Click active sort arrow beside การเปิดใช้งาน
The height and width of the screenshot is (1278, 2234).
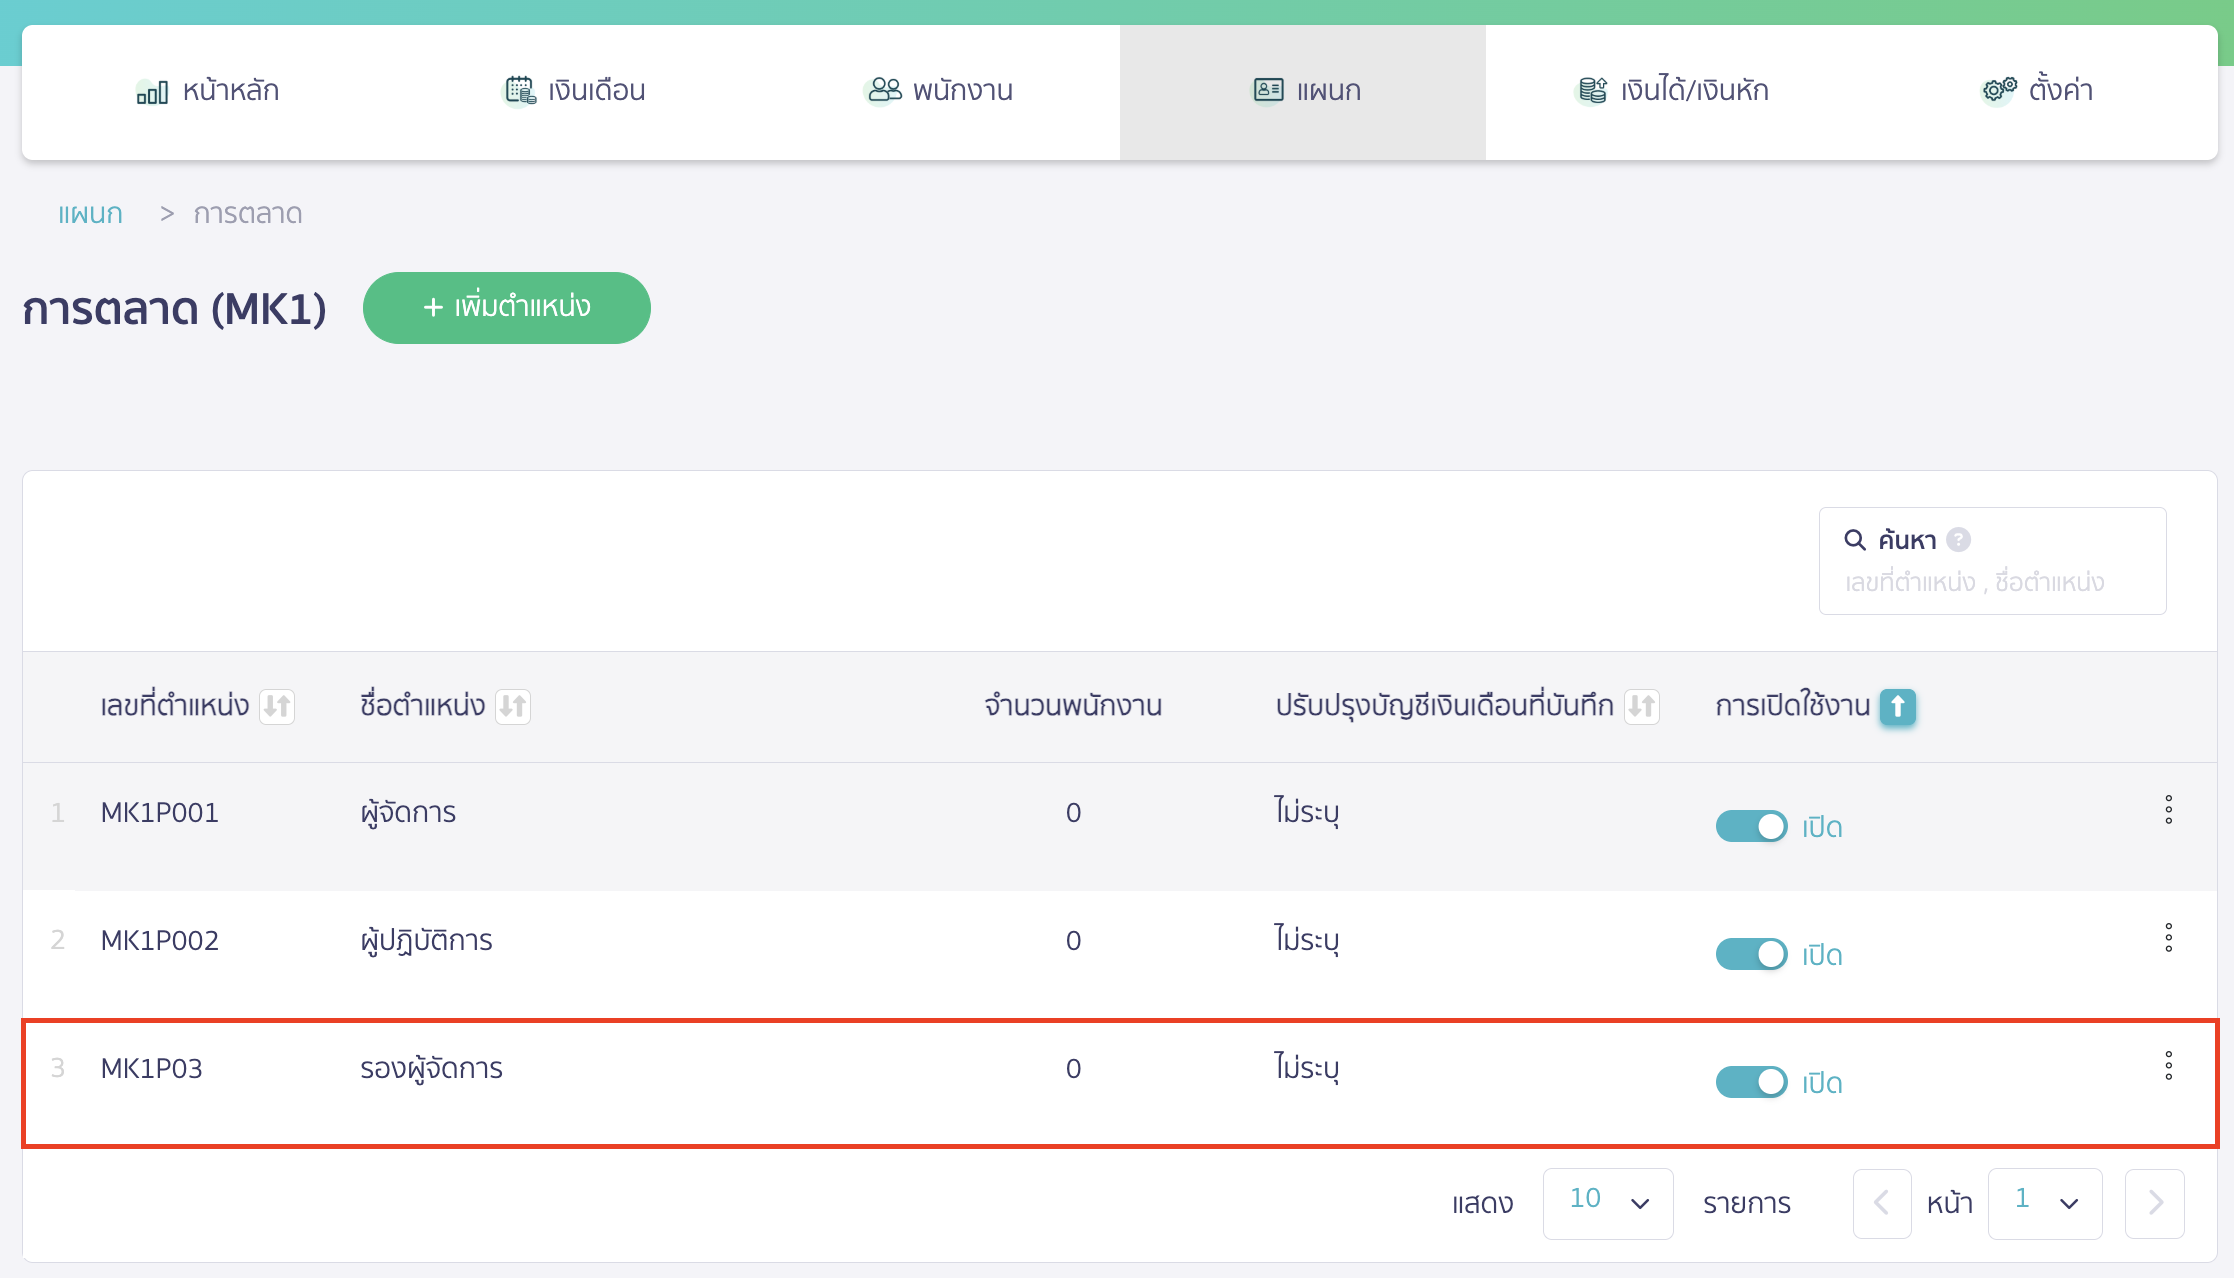(x=1897, y=707)
